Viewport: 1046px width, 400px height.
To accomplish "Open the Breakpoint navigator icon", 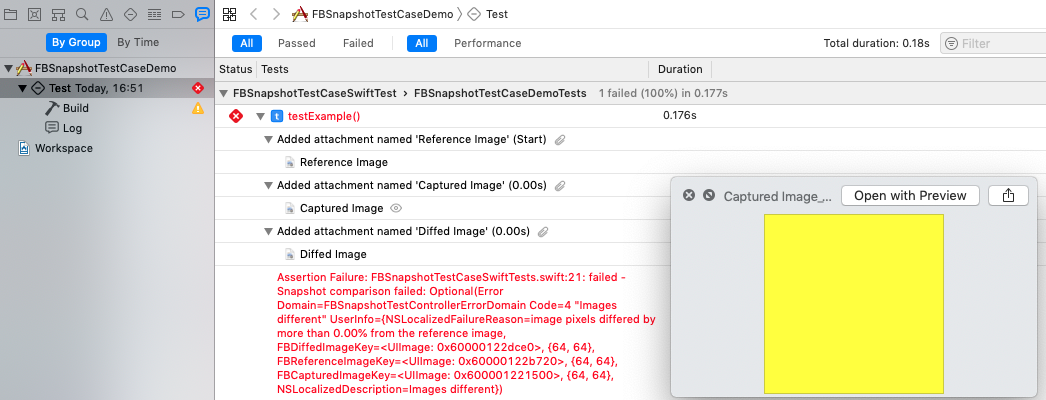I will coord(178,14).
